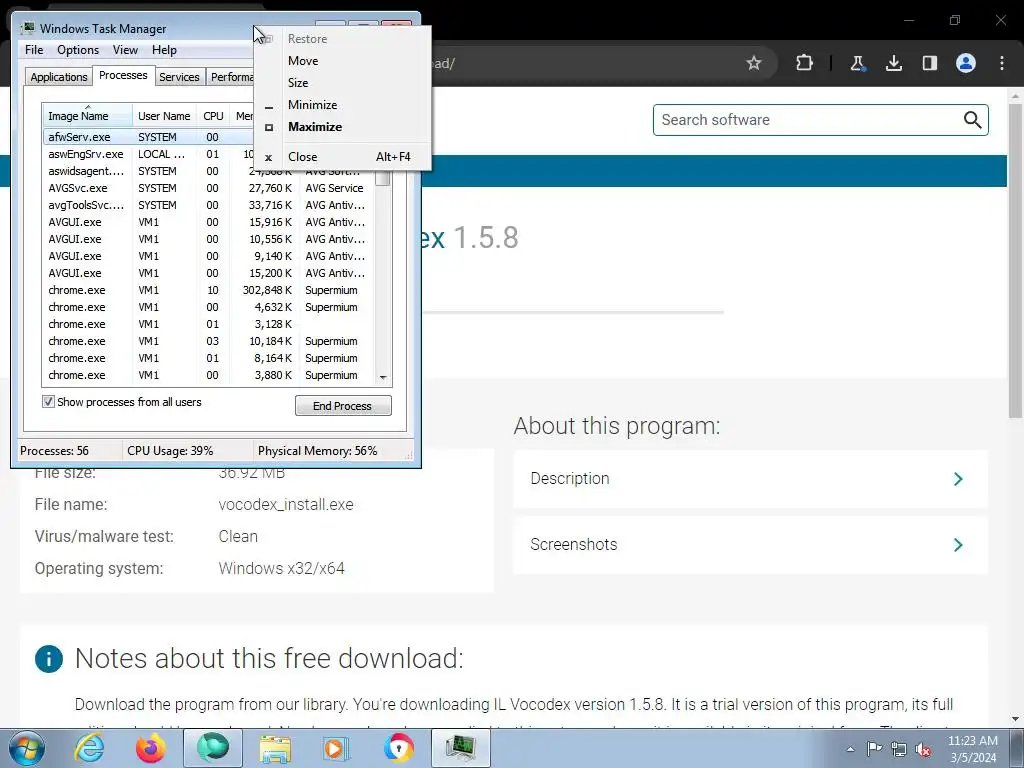The width and height of the screenshot is (1024, 768).
Task: Click the Action Center flag tray icon
Action: 874,749
